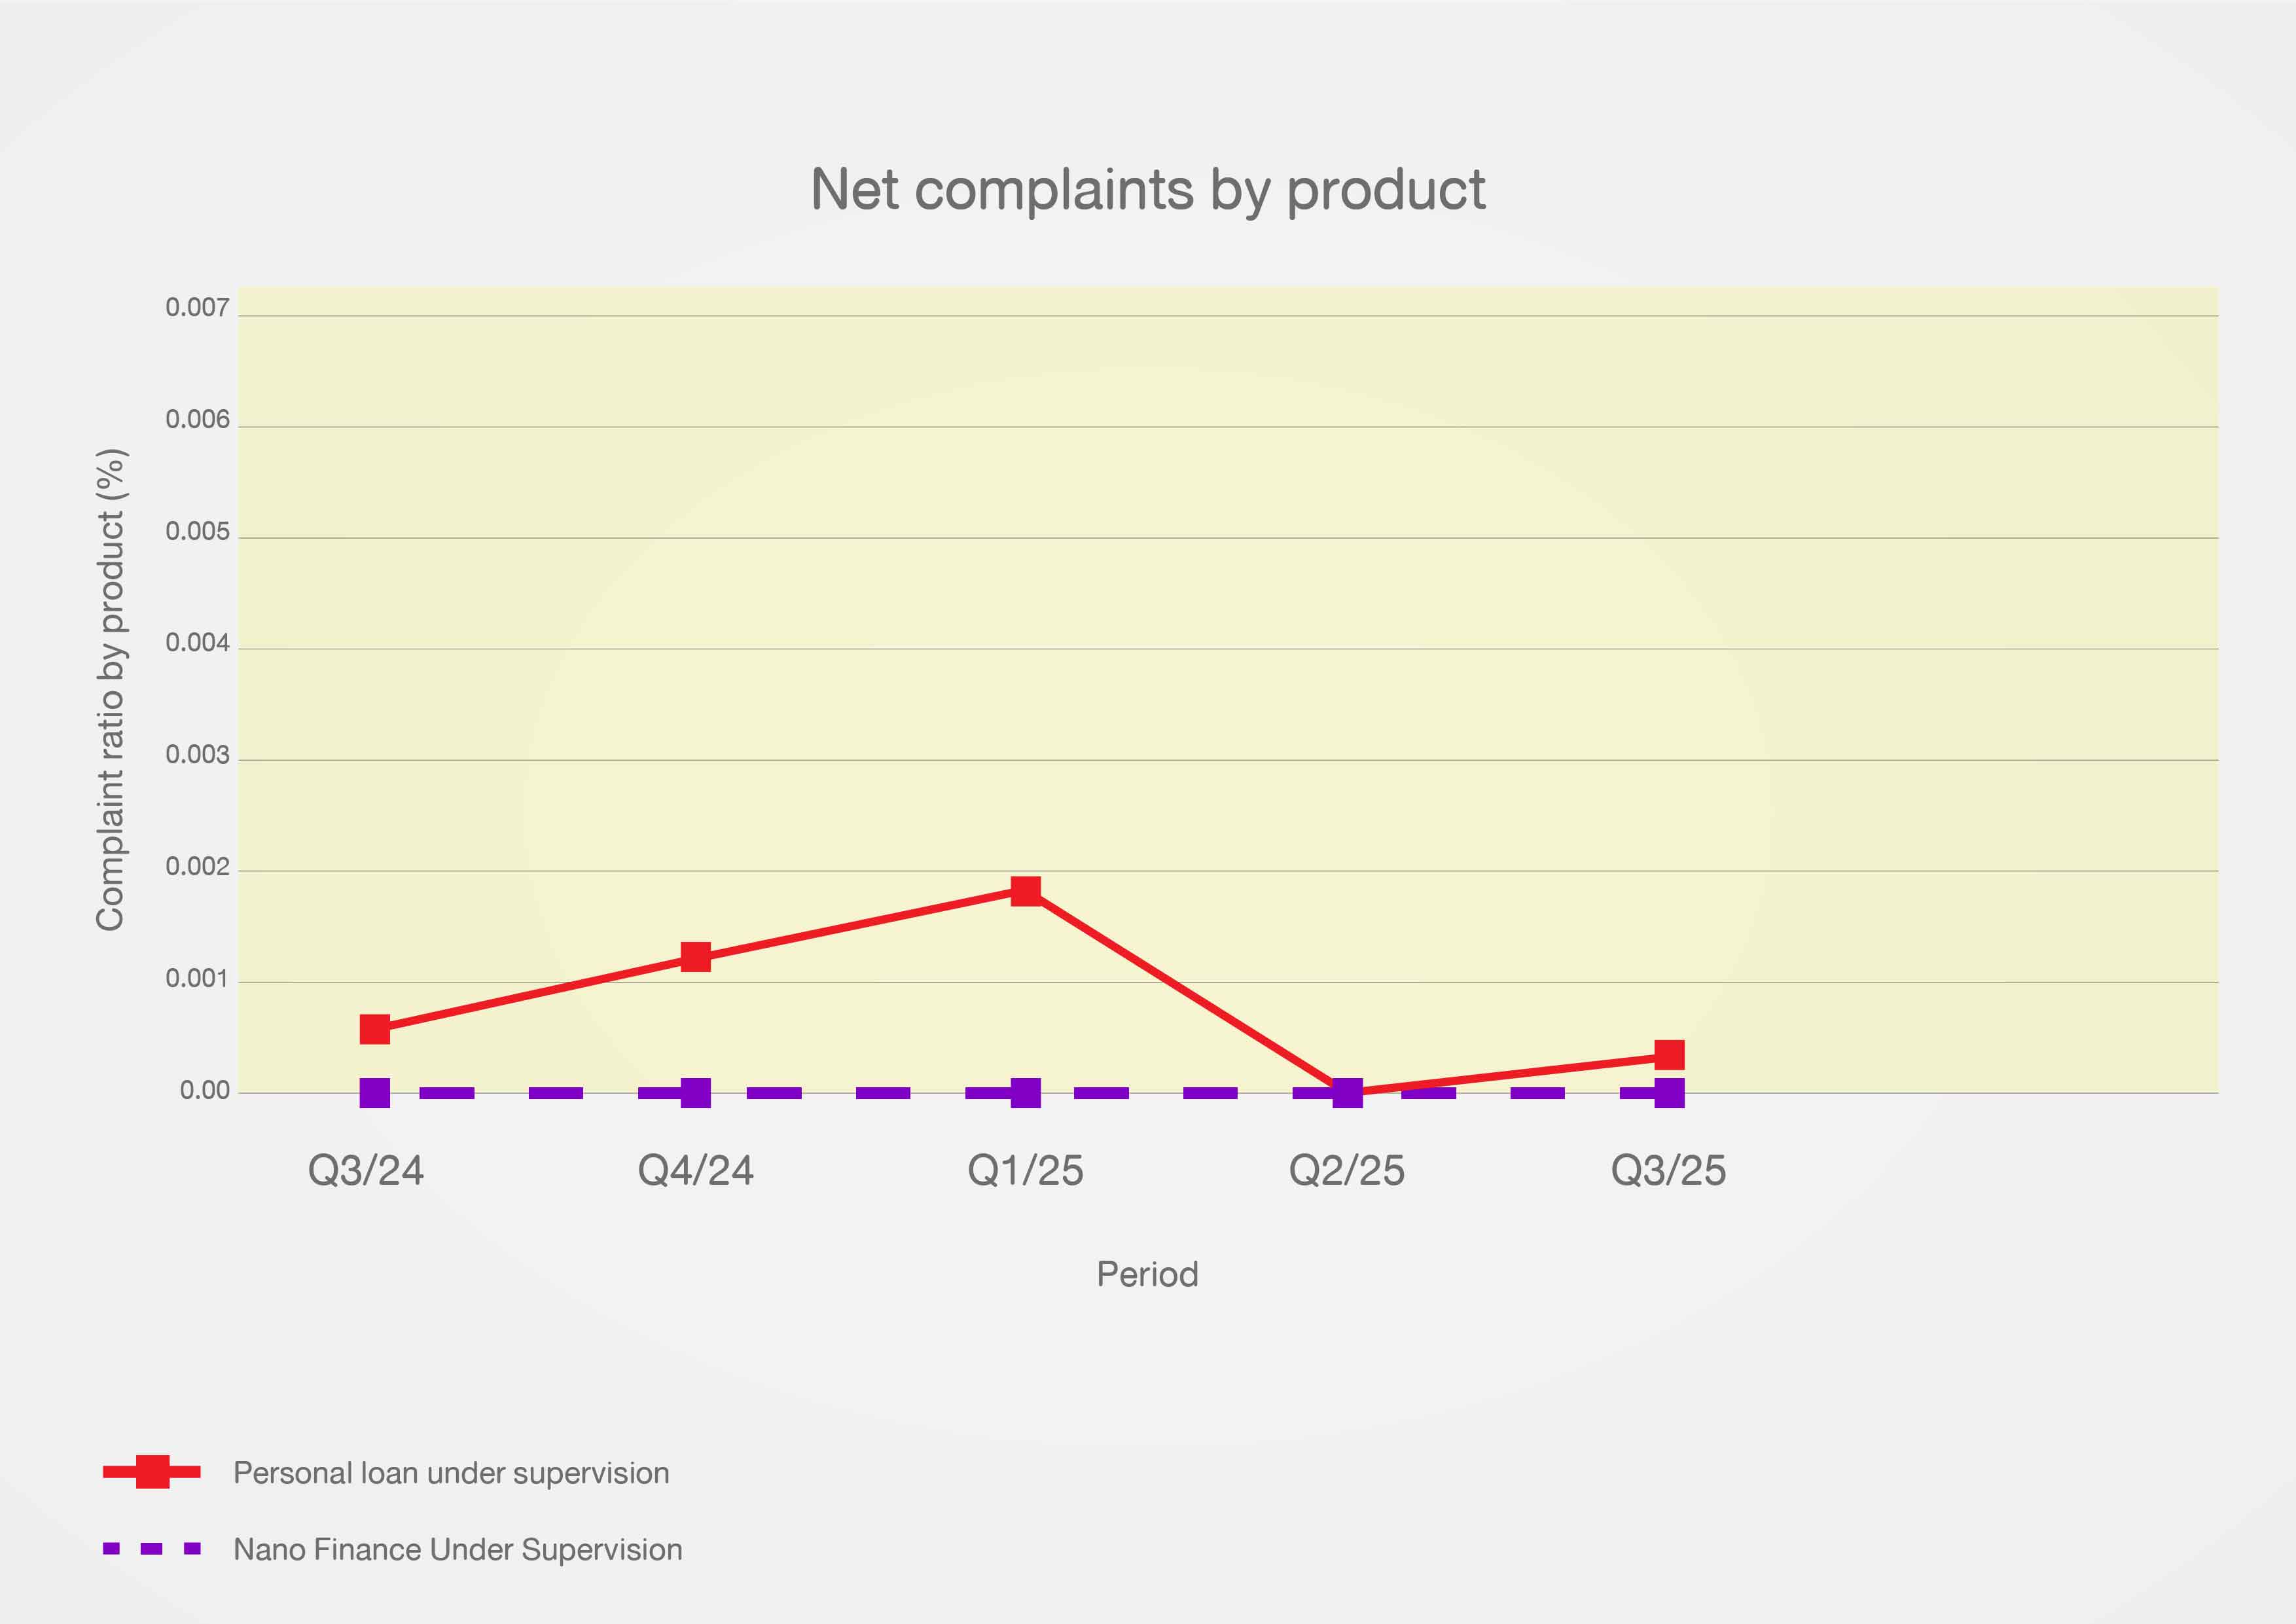The height and width of the screenshot is (1624, 2296).
Task: Select the Q3/24 x-axis label
Action: coord(366,1170)
